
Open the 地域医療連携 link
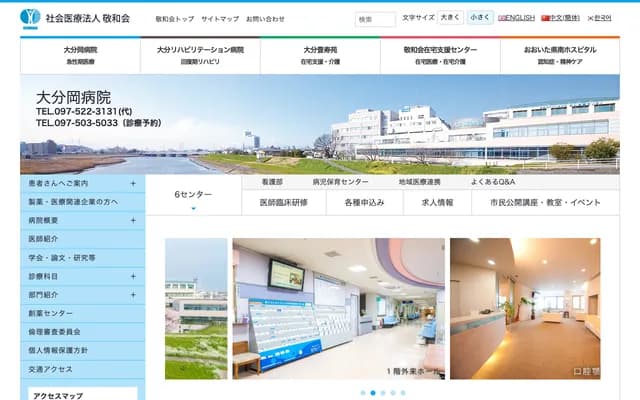pos(420,182)
